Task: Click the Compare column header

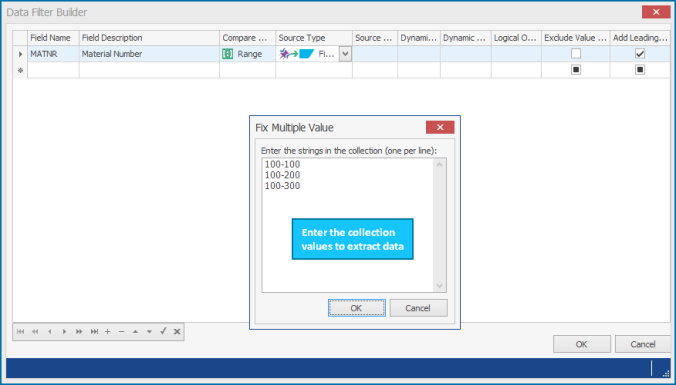Action: pyautogui.click(x=248, y=38)
